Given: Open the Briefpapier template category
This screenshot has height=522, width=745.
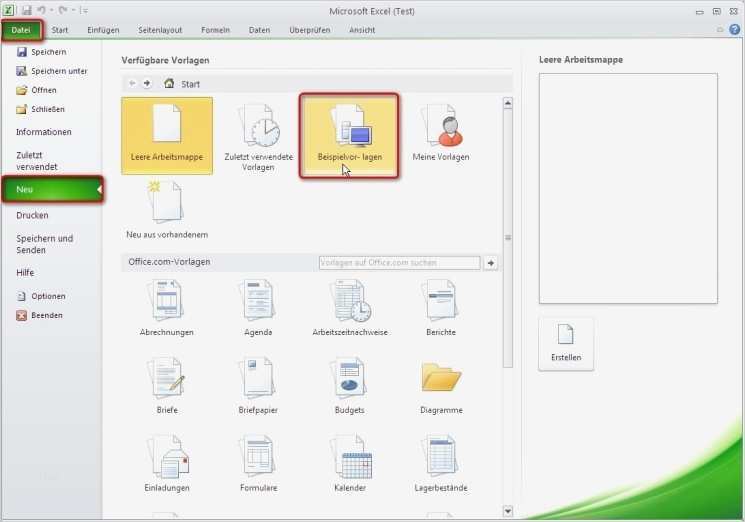Looking at the screenshot, I should [258, 386].
